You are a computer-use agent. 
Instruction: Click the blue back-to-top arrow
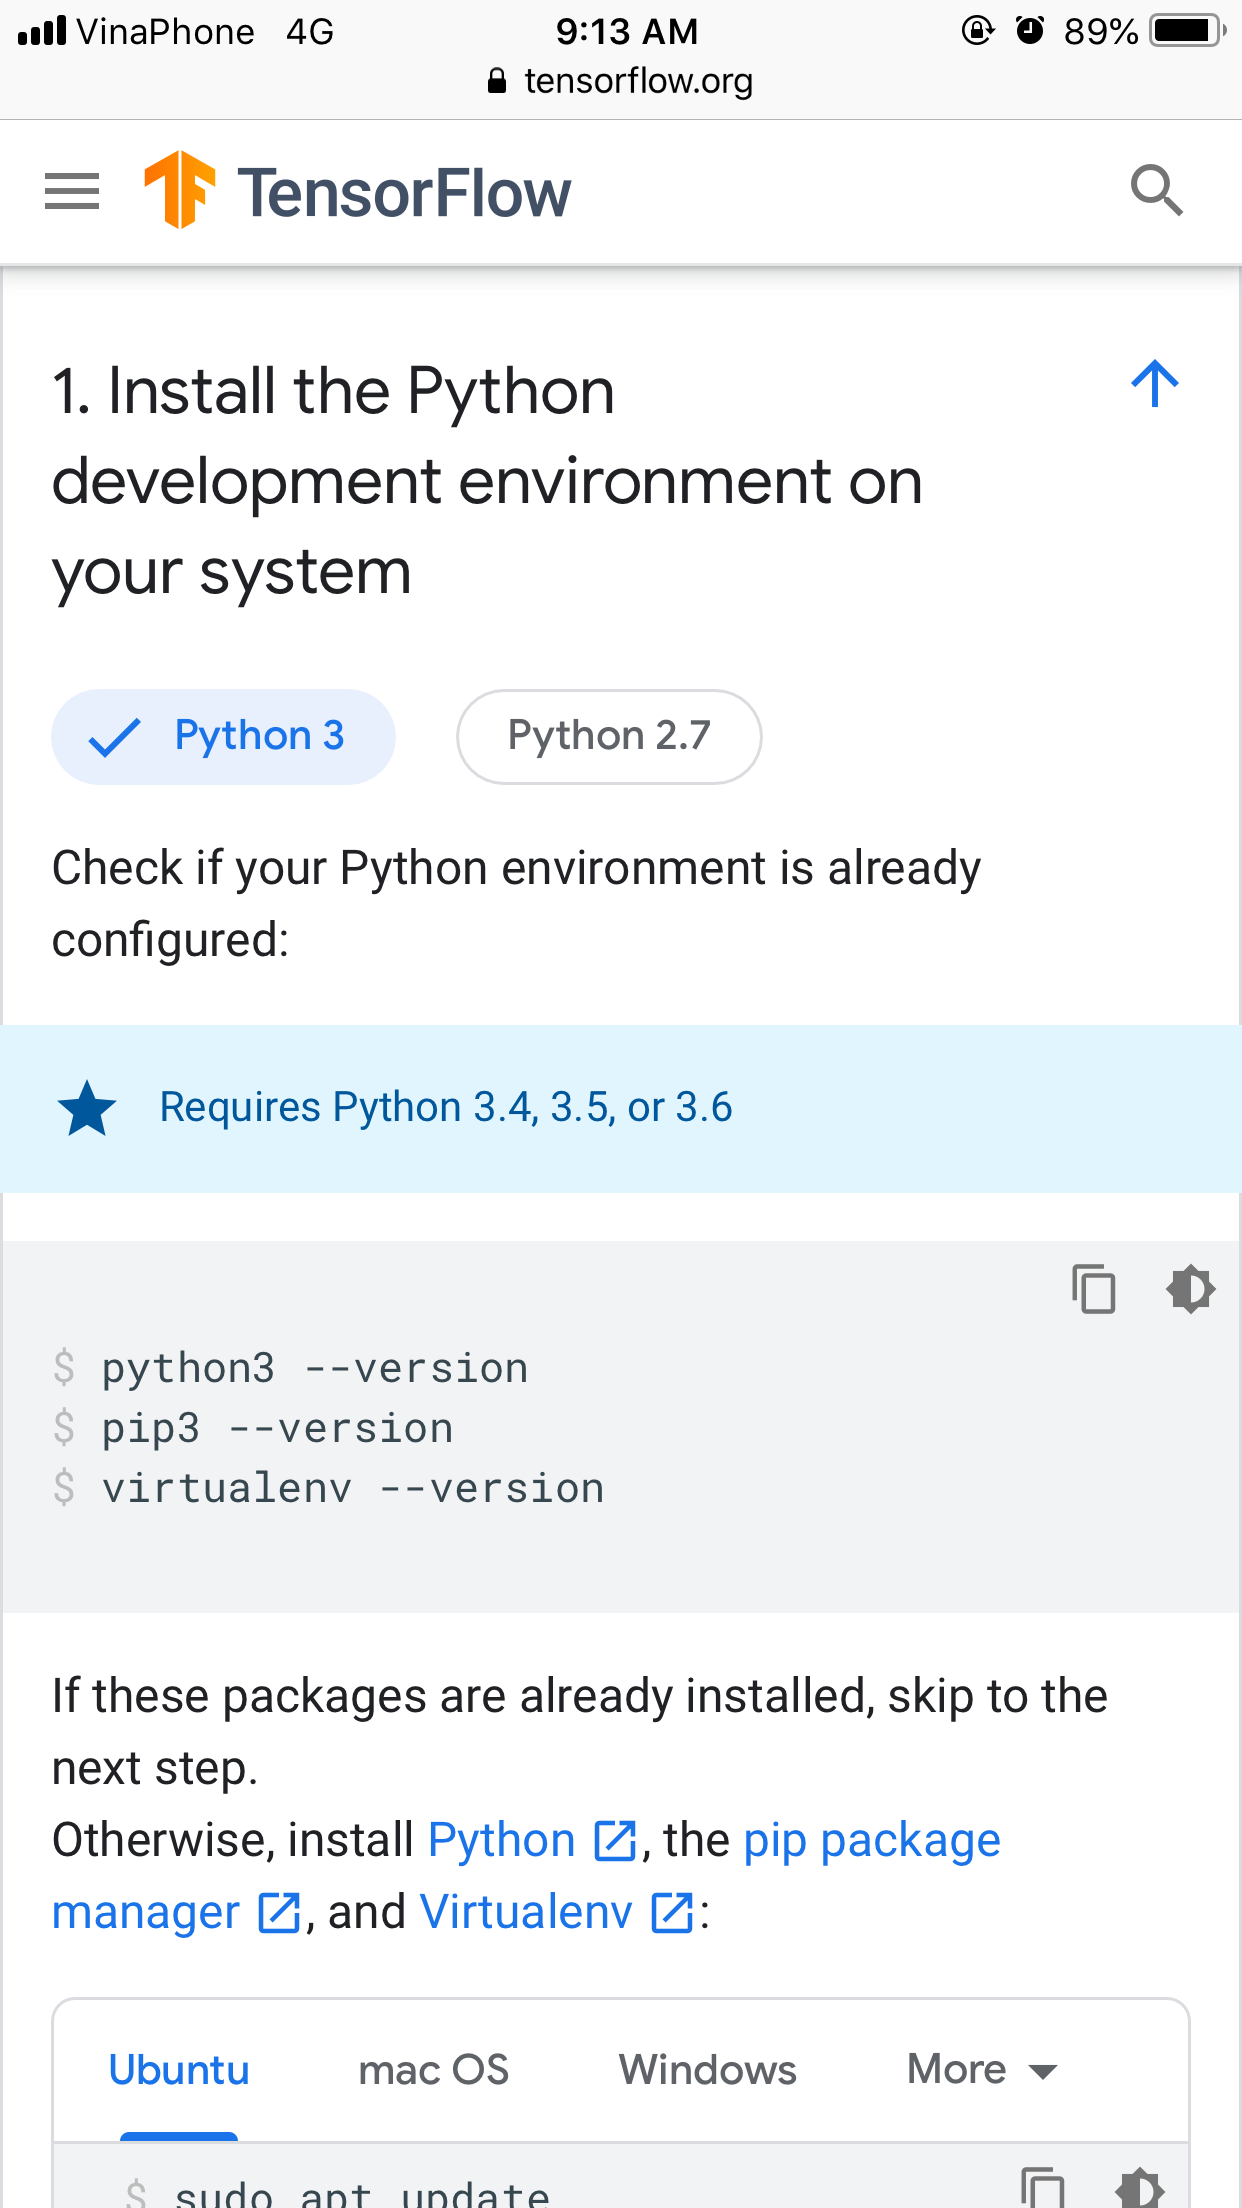1155,384
